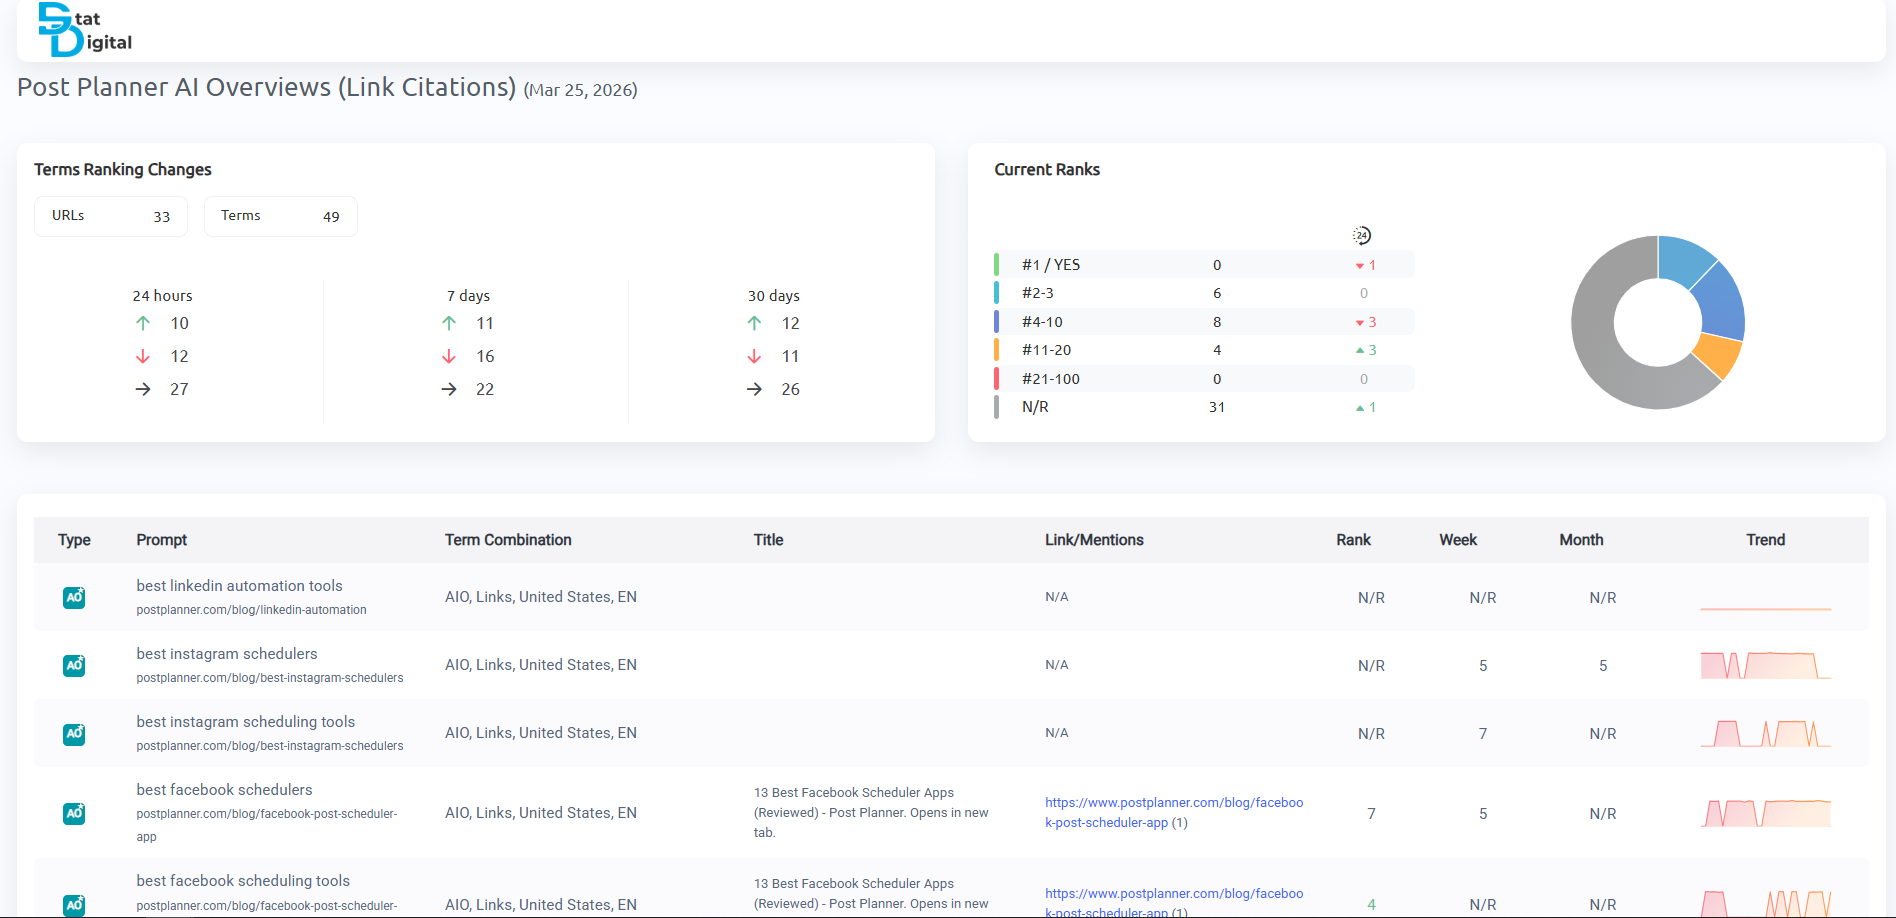Click the prompt 'best facebook scheduling tools'
This screenshot has height=918, width=1896.
click(243, 881)
